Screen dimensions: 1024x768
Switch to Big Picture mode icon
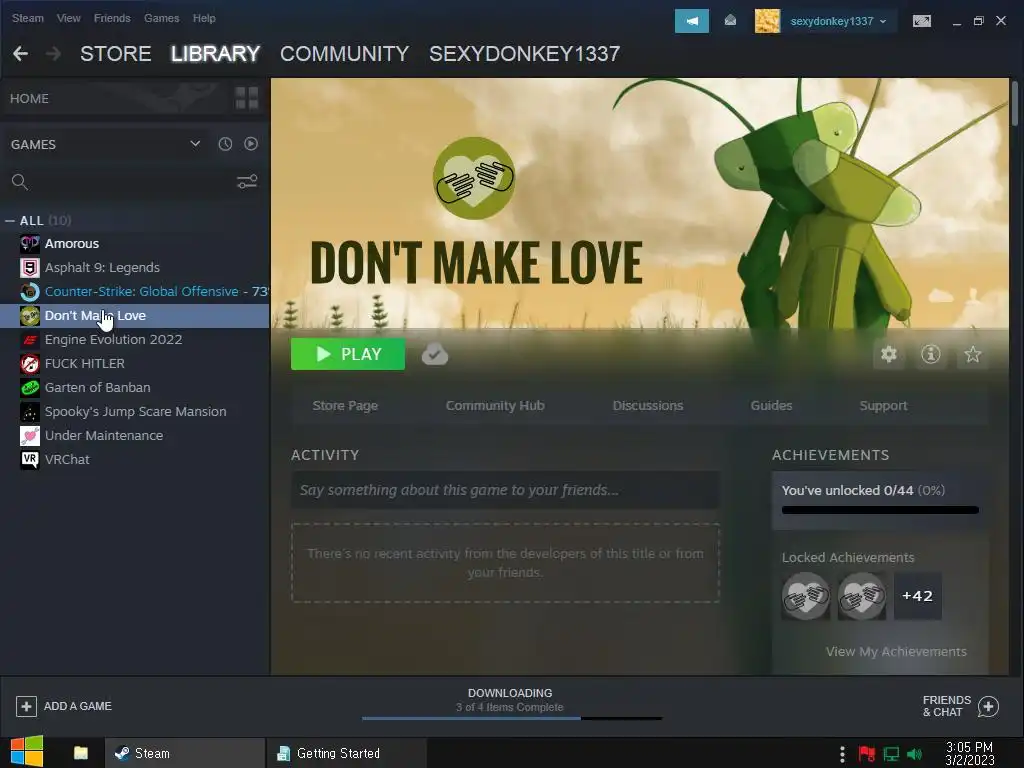point(921,21)
